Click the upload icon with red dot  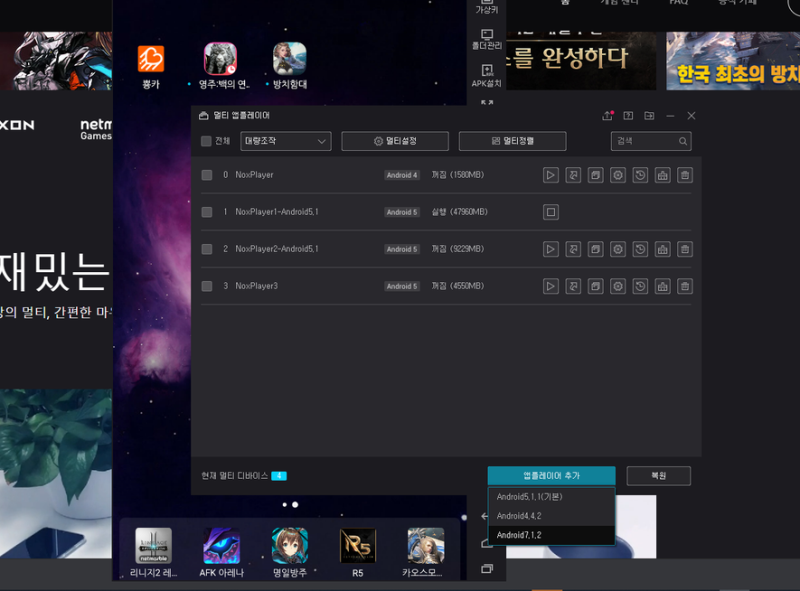pyautogui.click(x=607, y=116)
